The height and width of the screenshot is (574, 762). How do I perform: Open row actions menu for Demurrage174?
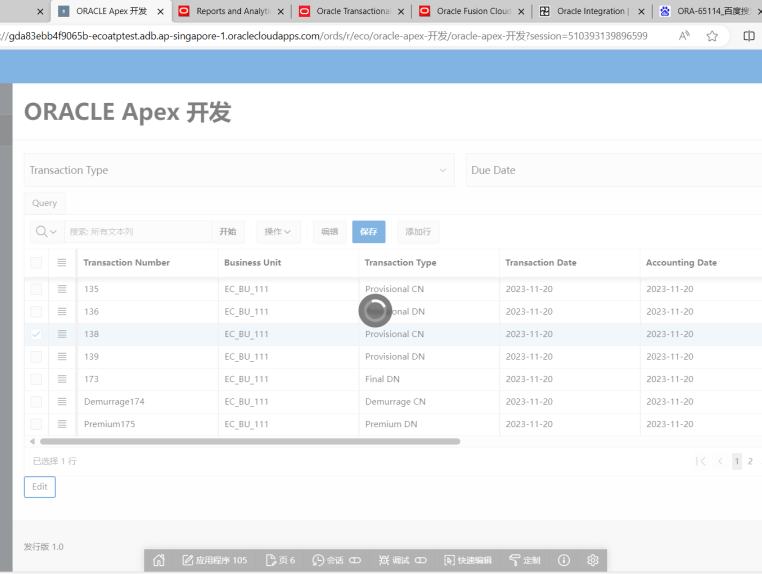click(x=62, y=401)
